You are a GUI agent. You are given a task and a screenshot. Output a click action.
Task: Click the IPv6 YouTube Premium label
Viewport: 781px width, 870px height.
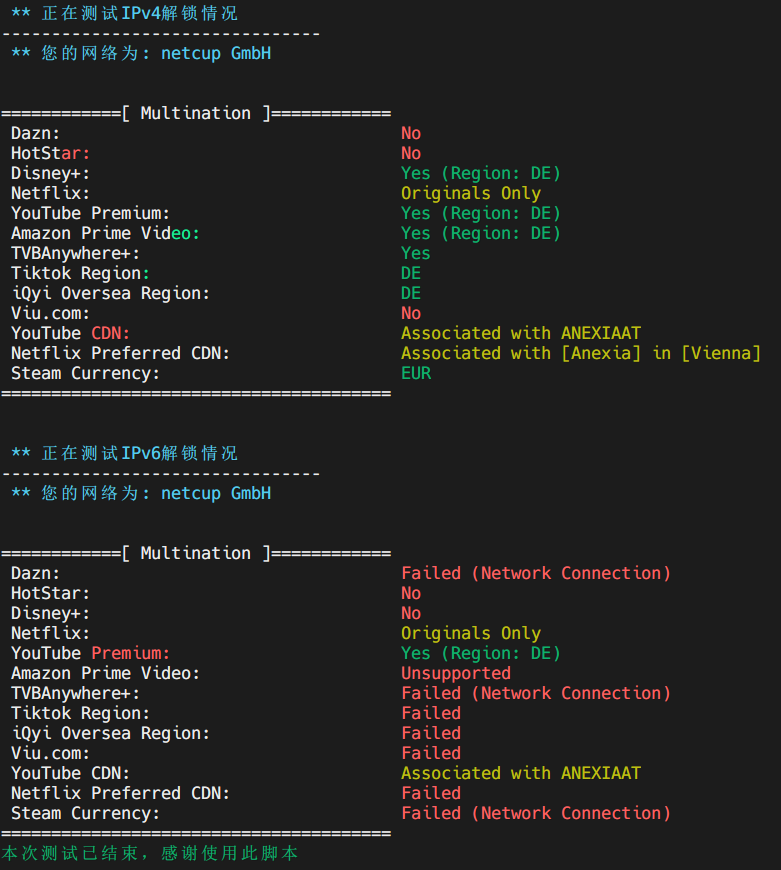tap(90, 653)
